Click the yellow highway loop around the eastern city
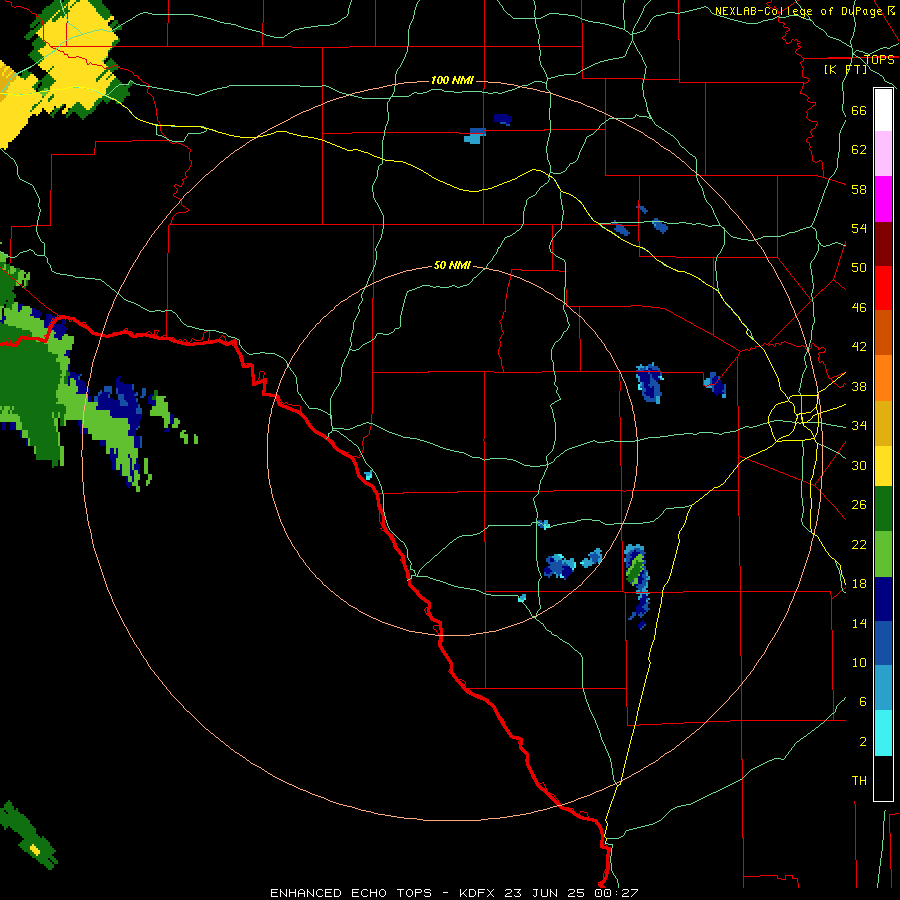This screenshot has width=900, height=900. coord(795,418)
